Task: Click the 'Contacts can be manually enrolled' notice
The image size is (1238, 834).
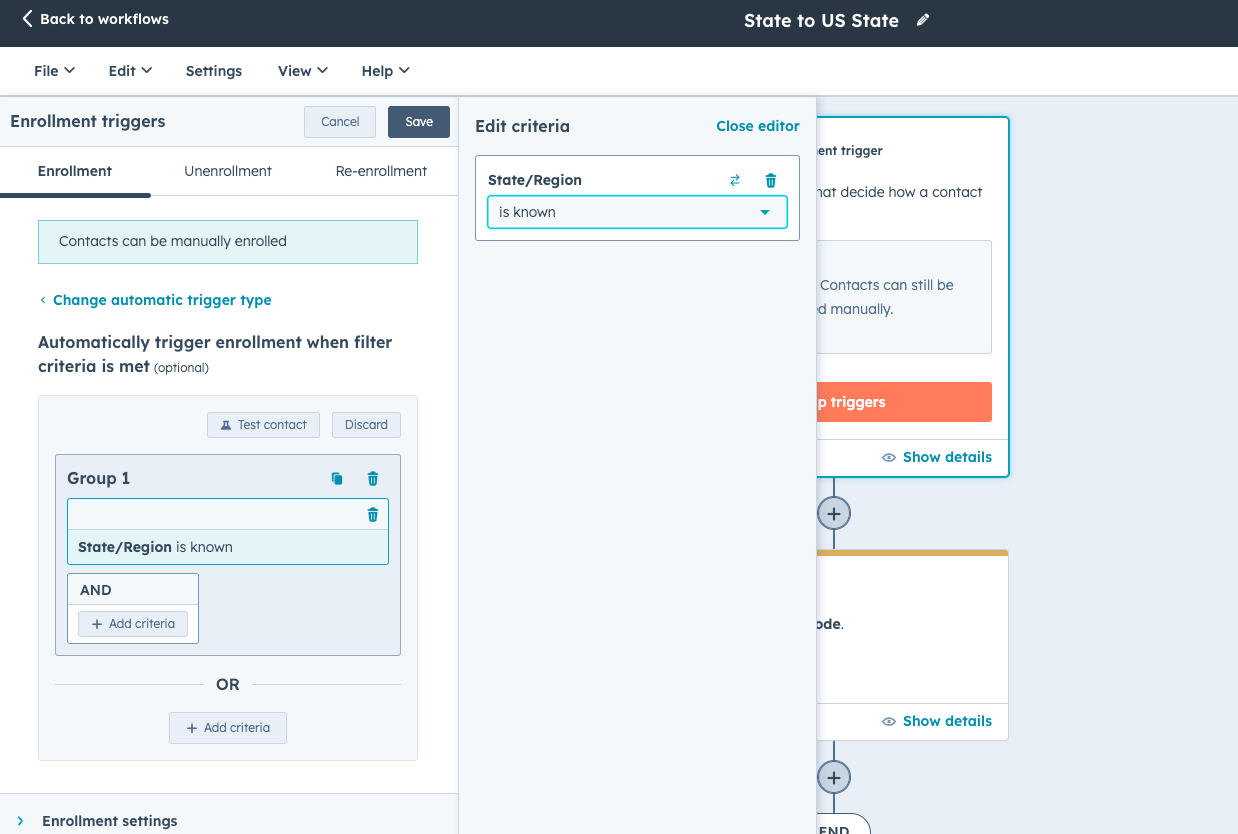Action: [228, 242]
